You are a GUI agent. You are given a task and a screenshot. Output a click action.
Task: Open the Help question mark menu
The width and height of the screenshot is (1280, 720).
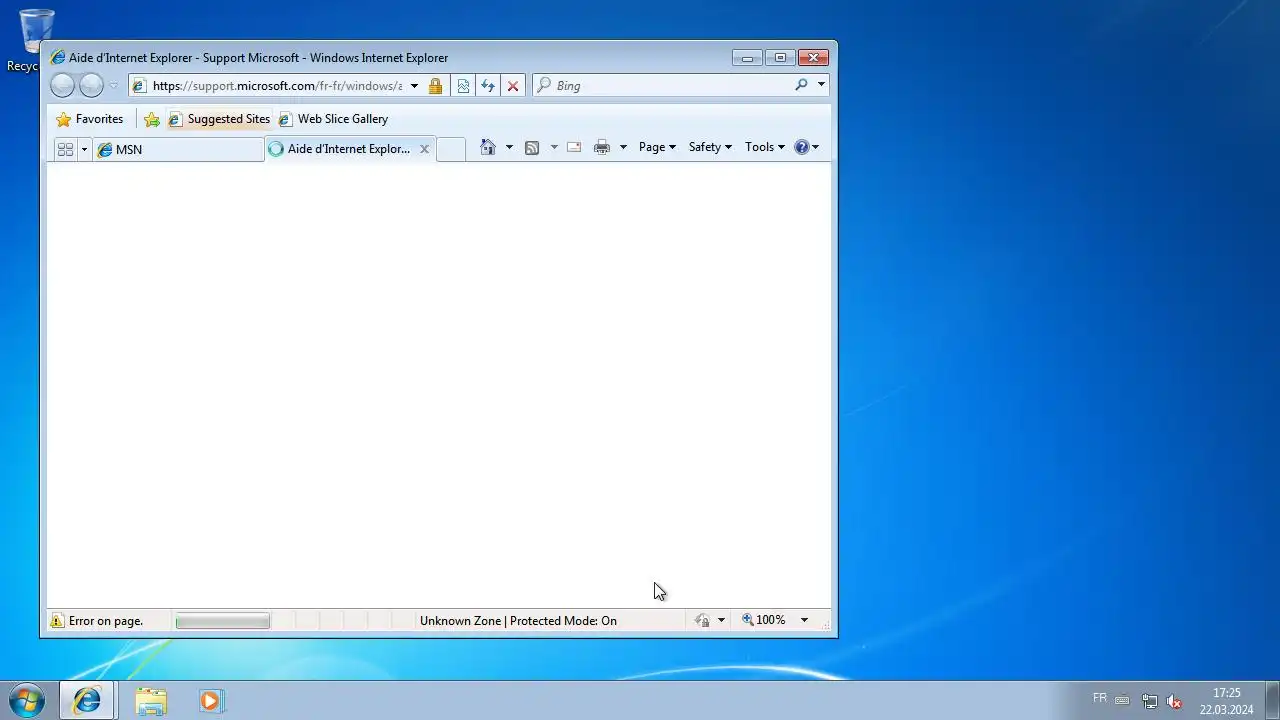click(806, 147)
